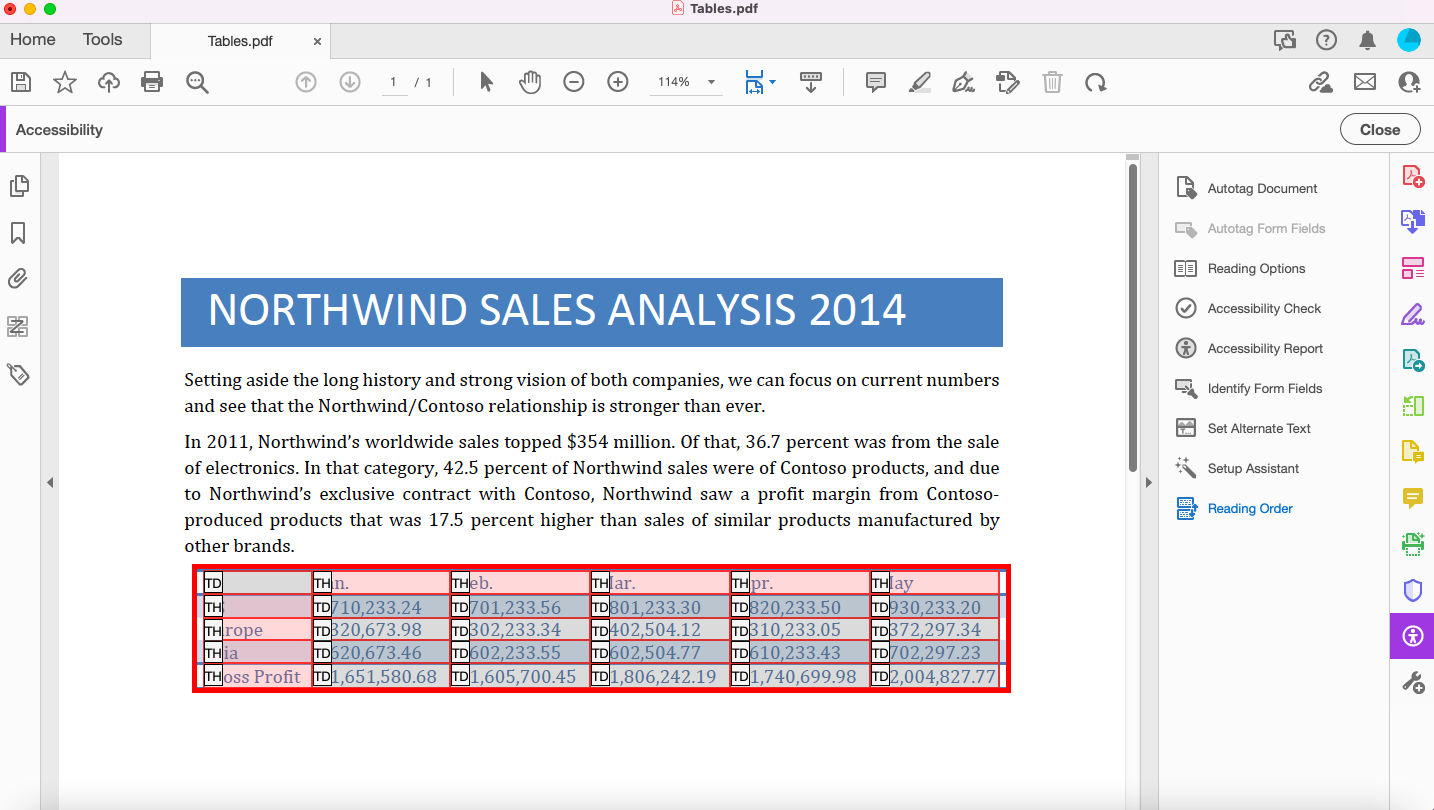Go to next page arrow
This screenshot has width=1434, height=810.
click(x=350, y=82)
